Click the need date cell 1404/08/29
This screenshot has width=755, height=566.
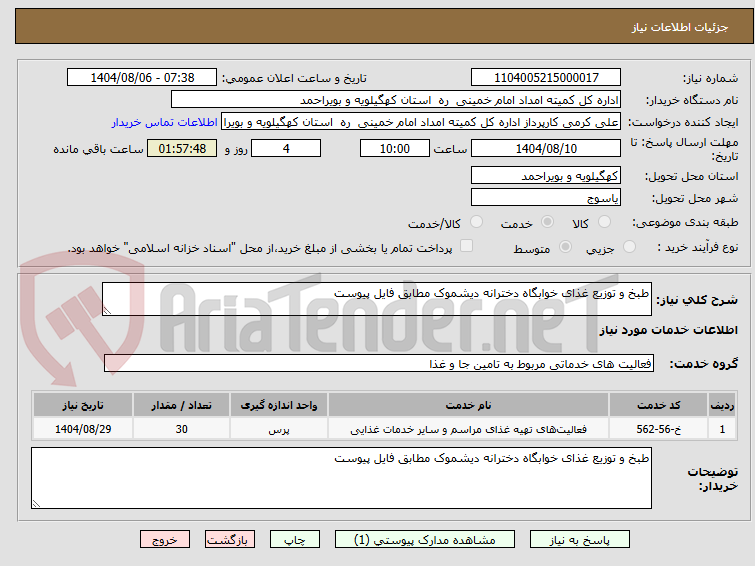coord(83,429)
